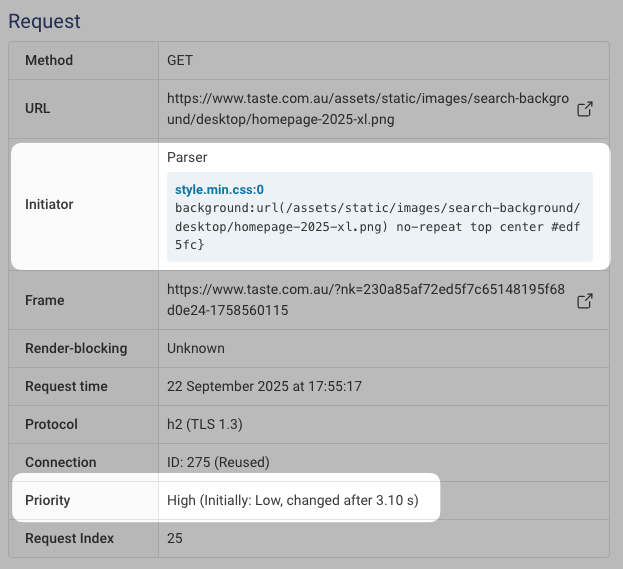Select the Request Index value 25
The height and width of the screenshot is (569, 623).
(x=175, y=538)
